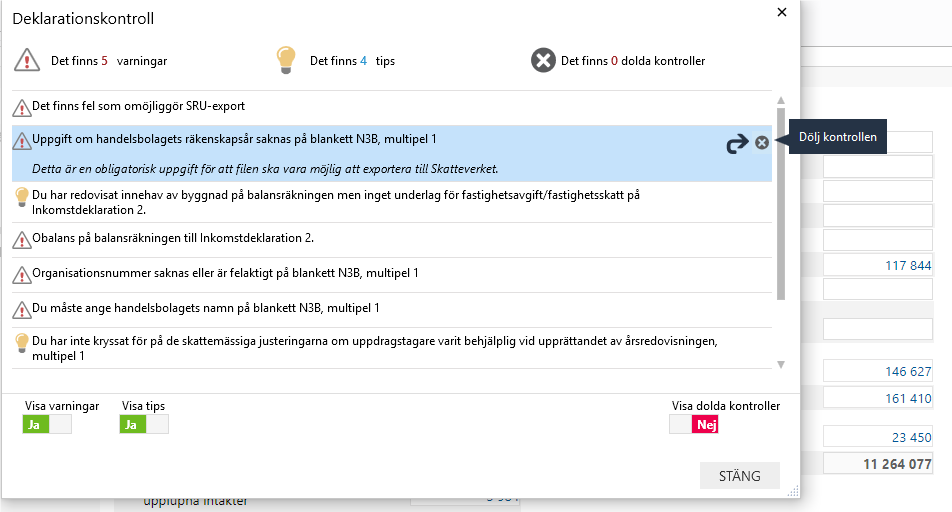This screenshot has width=952, height=512.
Task: Toggle the Visa varningar switch
Action: click(x=47, y=425)
